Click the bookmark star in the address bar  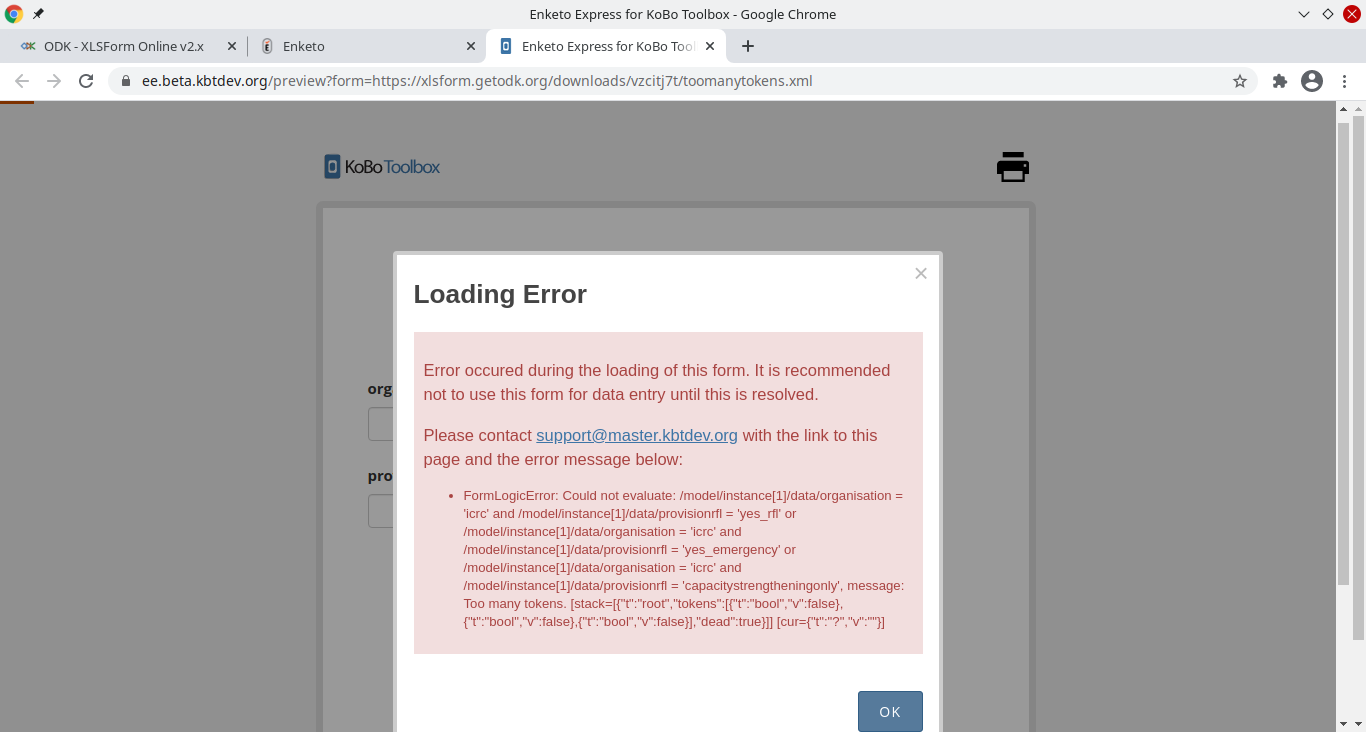(1239, 81)
